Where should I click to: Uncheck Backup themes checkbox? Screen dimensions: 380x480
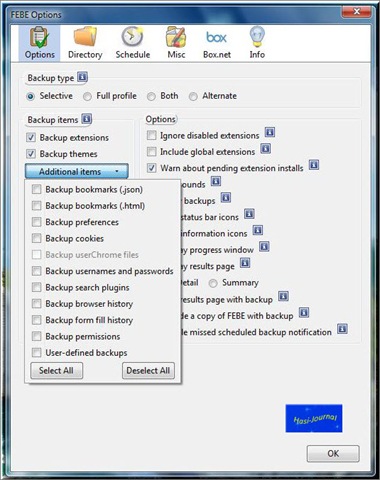point(31,154)
